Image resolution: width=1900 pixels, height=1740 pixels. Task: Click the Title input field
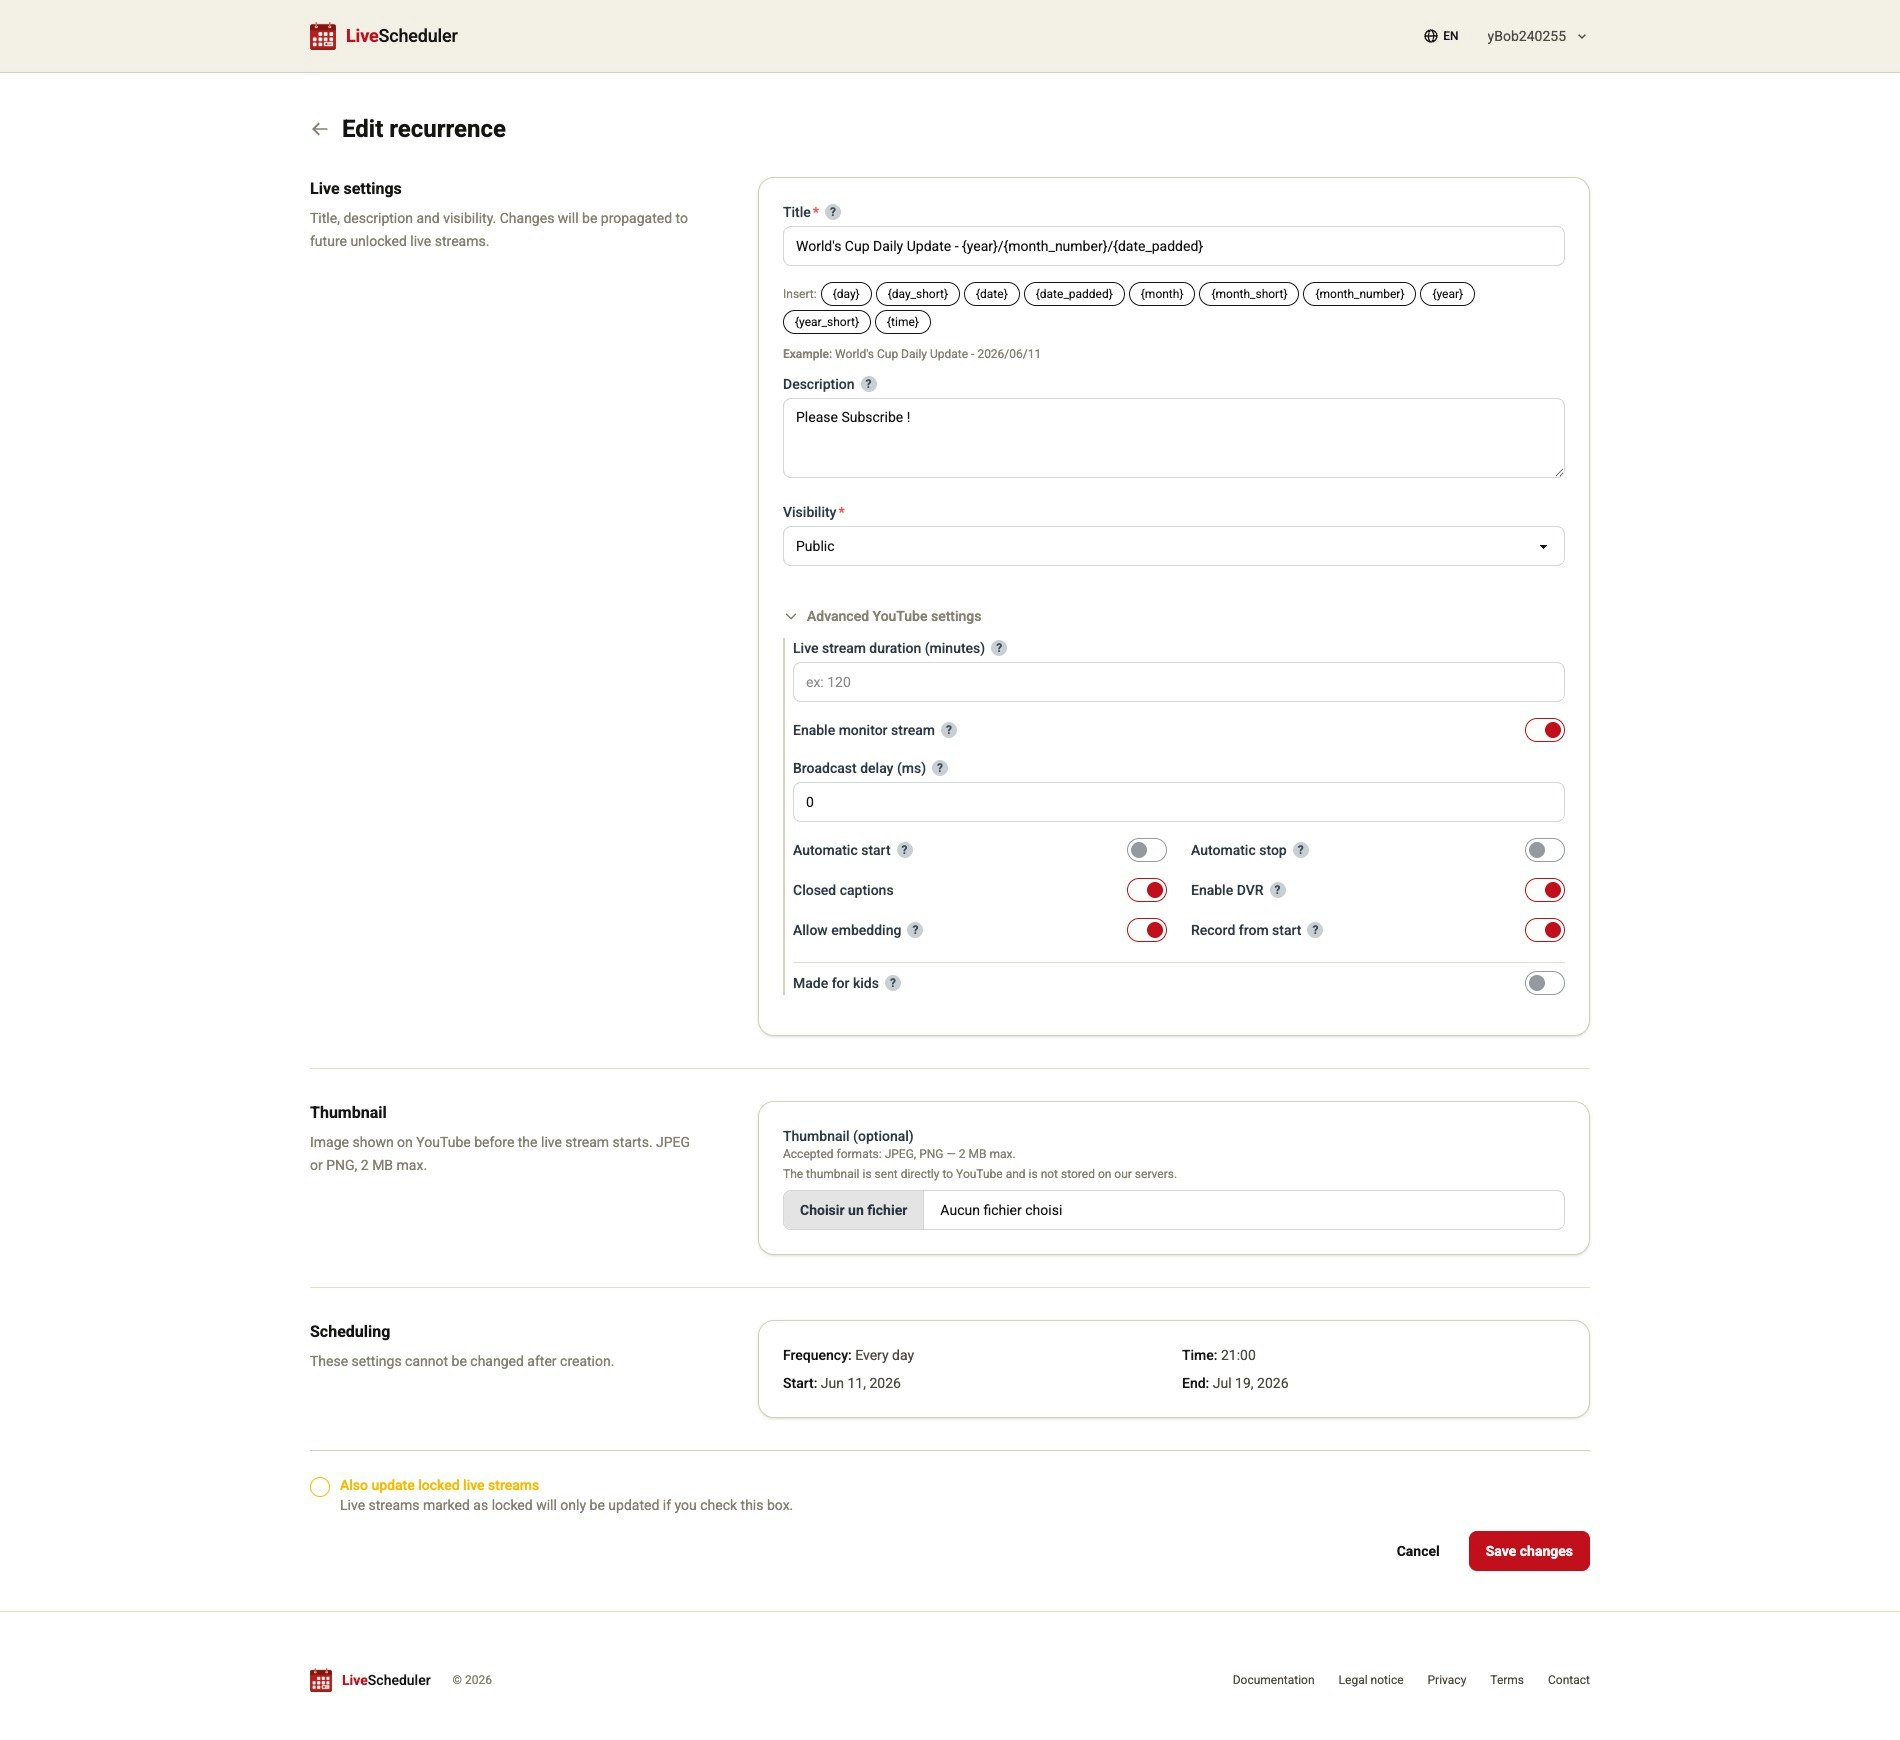point(1173,246)
